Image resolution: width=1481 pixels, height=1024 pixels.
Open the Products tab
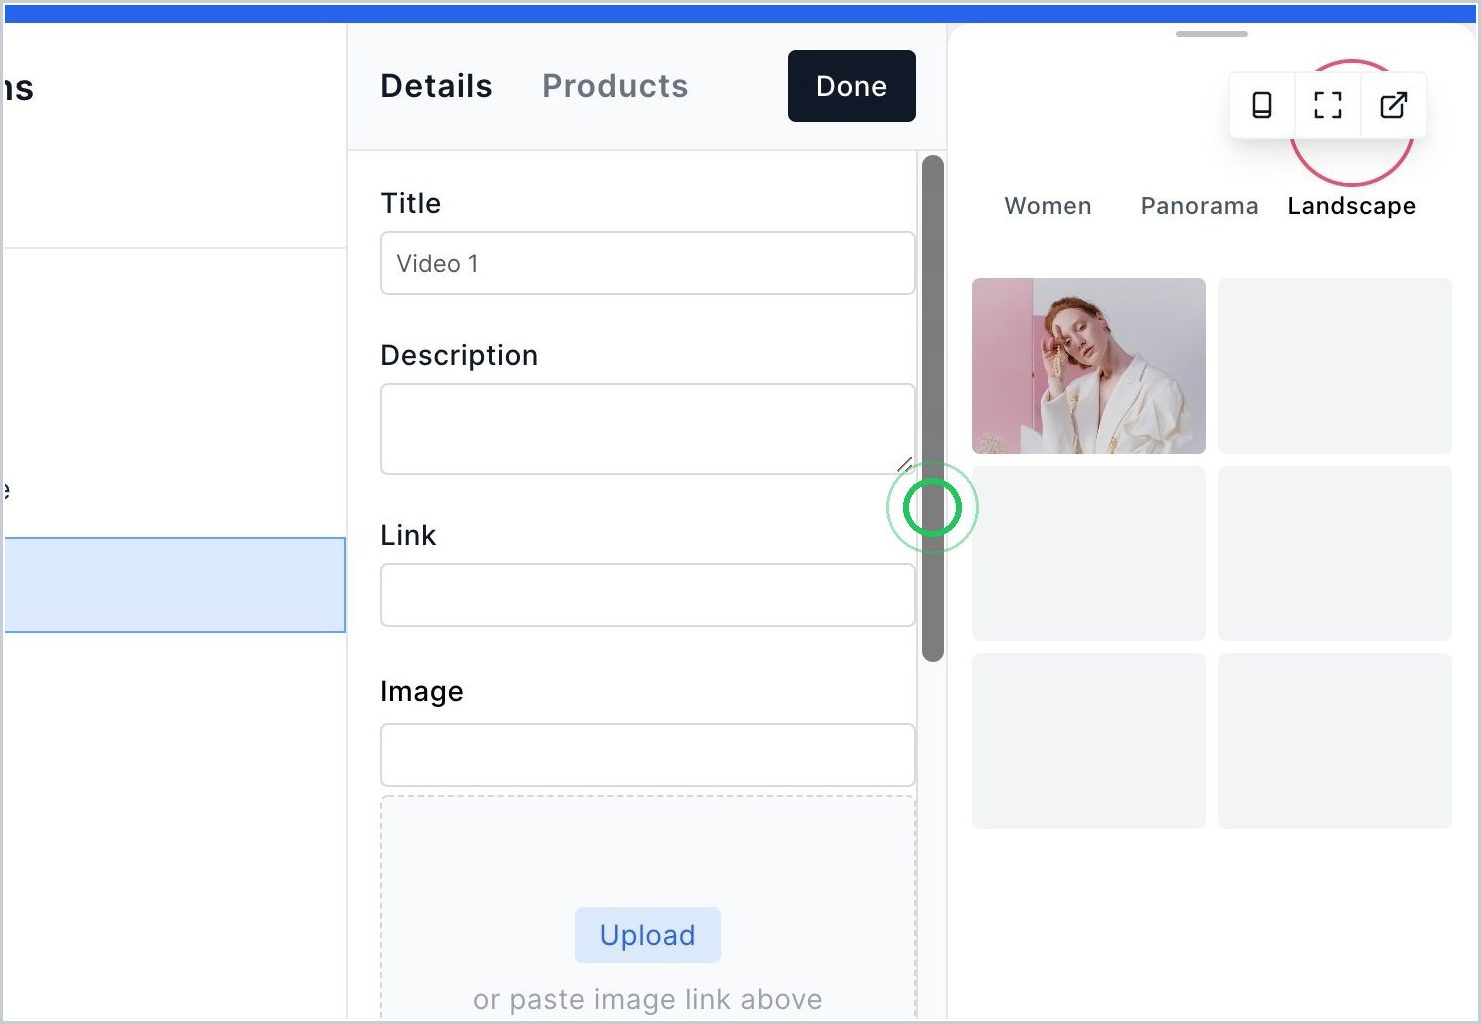[x=615, y=86]
